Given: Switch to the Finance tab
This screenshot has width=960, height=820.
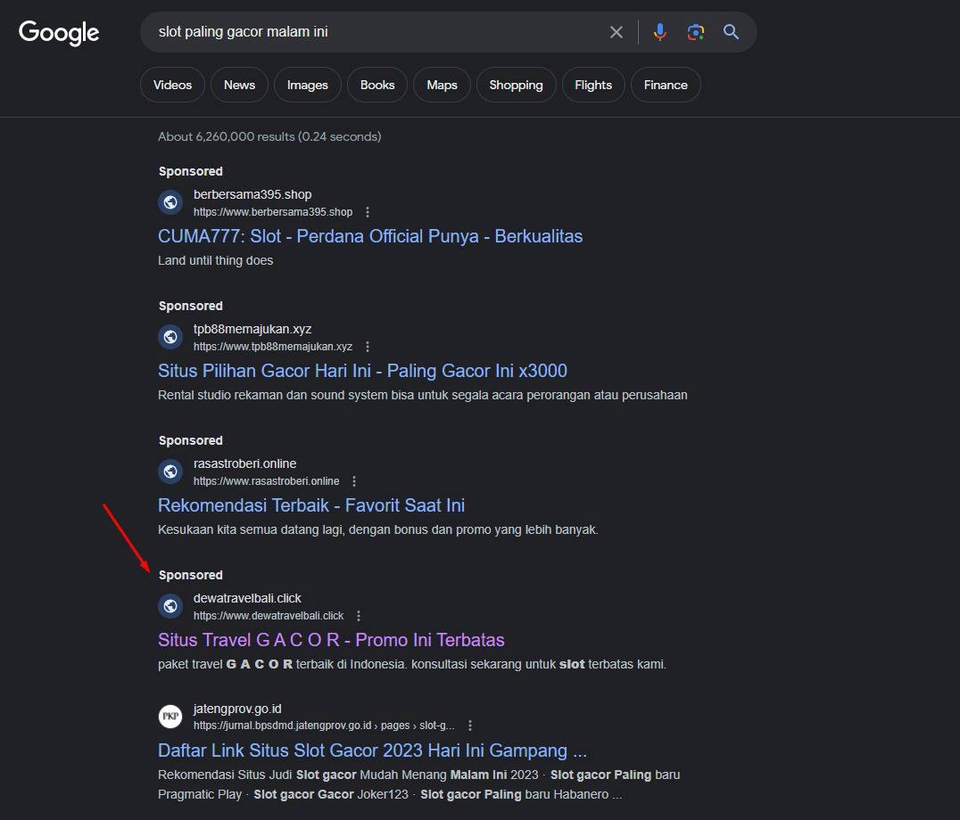Looking at the screenshot, I should click(666, 85).
